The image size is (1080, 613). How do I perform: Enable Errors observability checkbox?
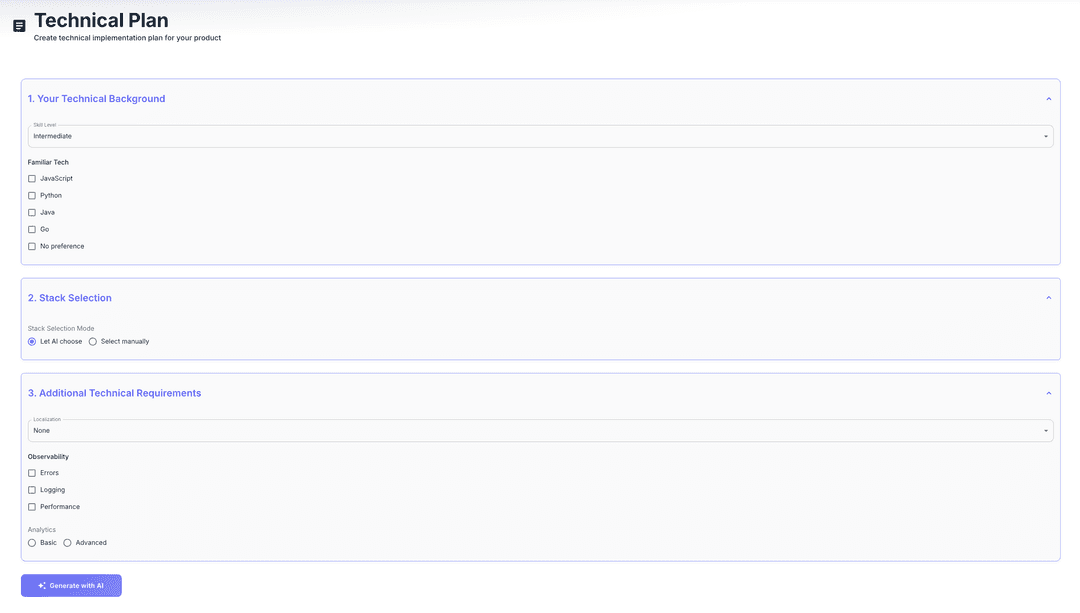click(x=32, y=473)
